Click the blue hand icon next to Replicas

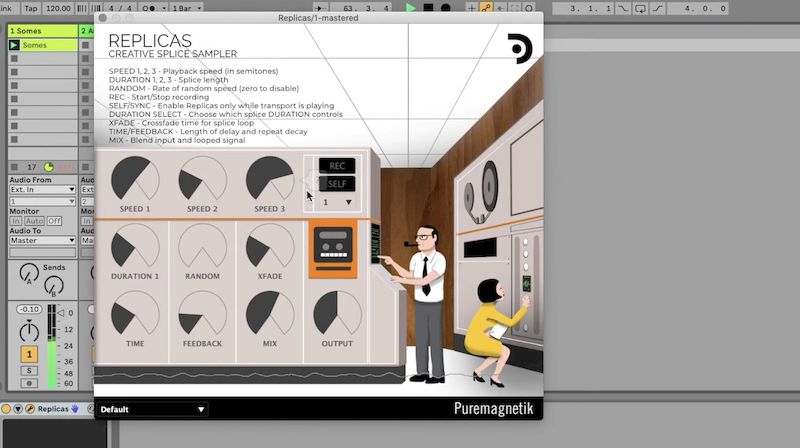75,409
